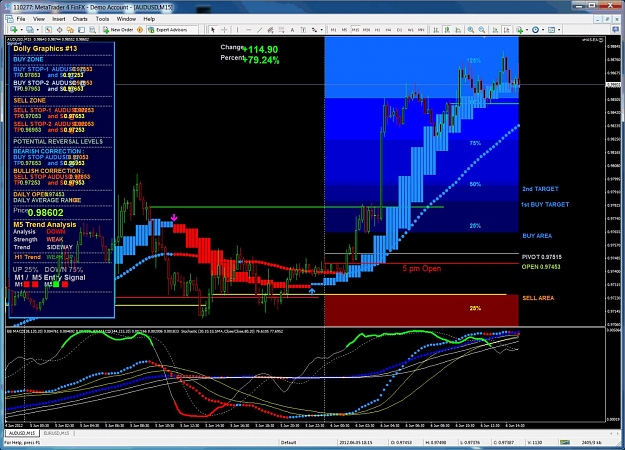625x450 pixels.
Task: Zoom out on the chart
Action: [482, 29]
